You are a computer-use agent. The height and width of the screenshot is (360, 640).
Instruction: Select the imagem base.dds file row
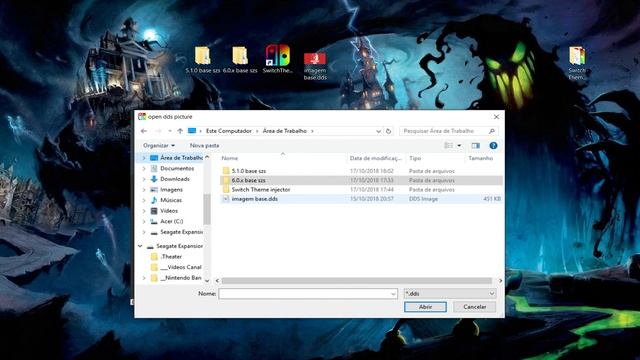[x=361, y=199]
